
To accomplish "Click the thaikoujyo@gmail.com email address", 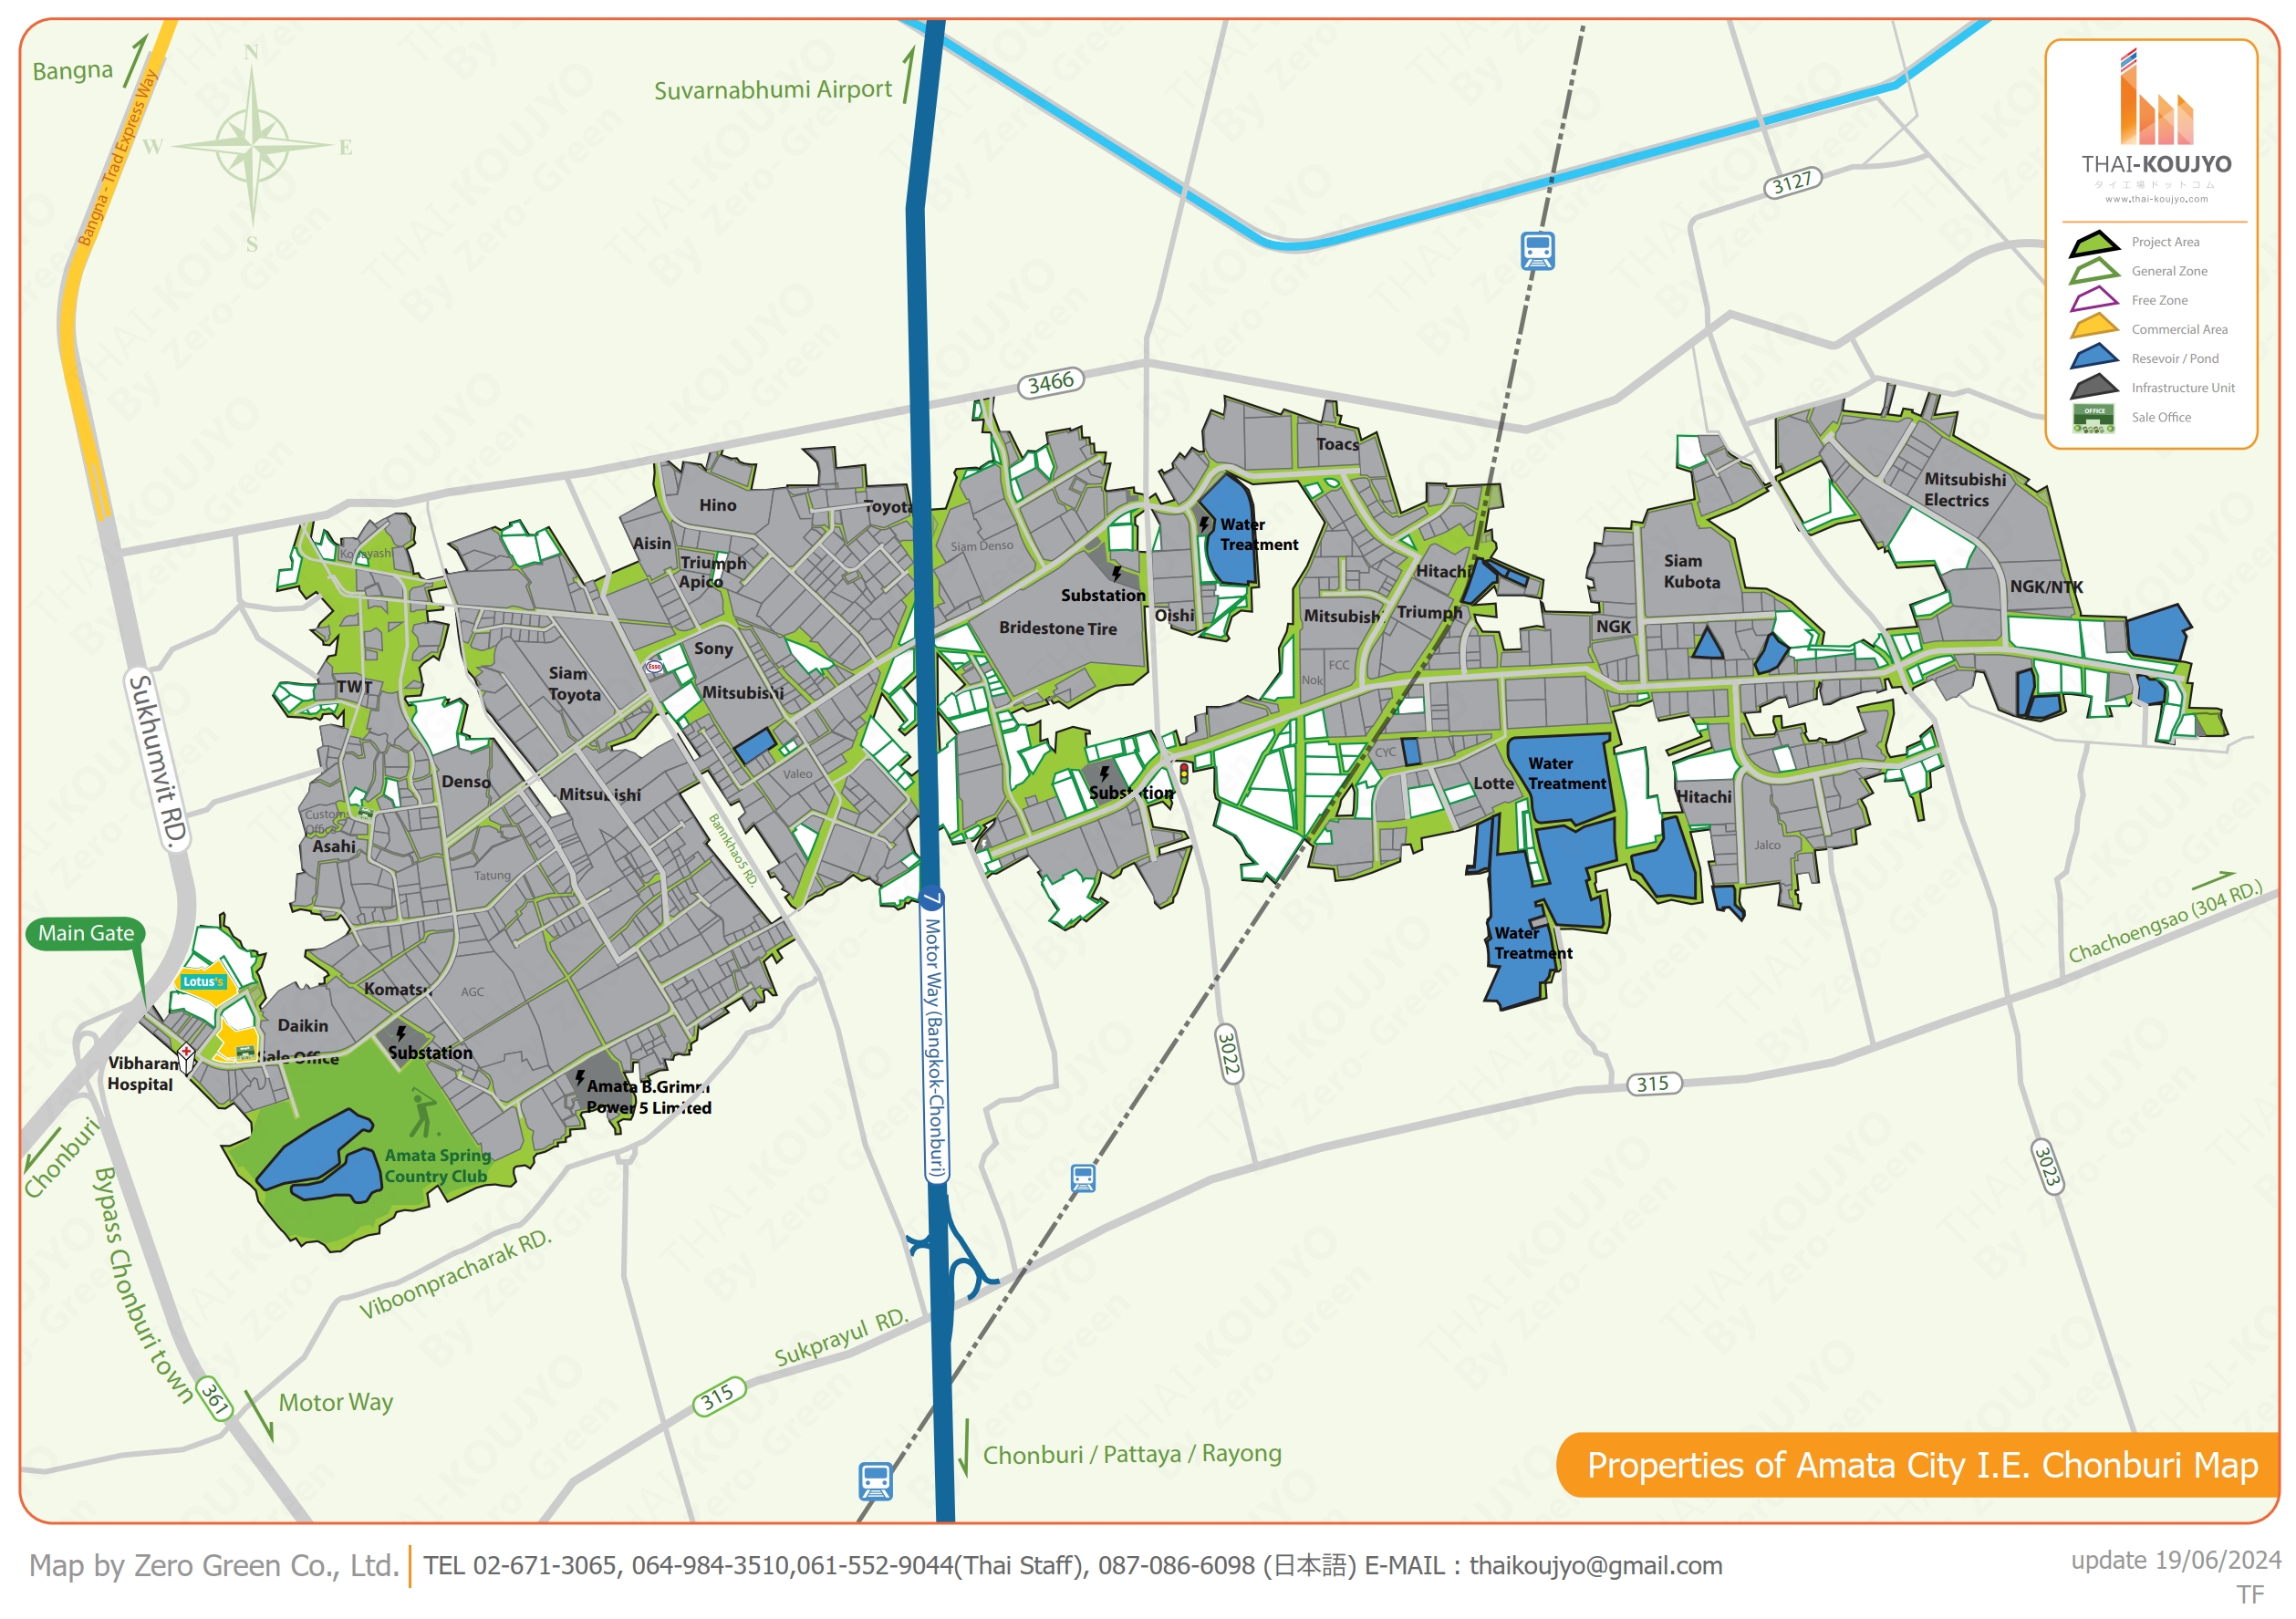I will [x=1595, y=1566].
